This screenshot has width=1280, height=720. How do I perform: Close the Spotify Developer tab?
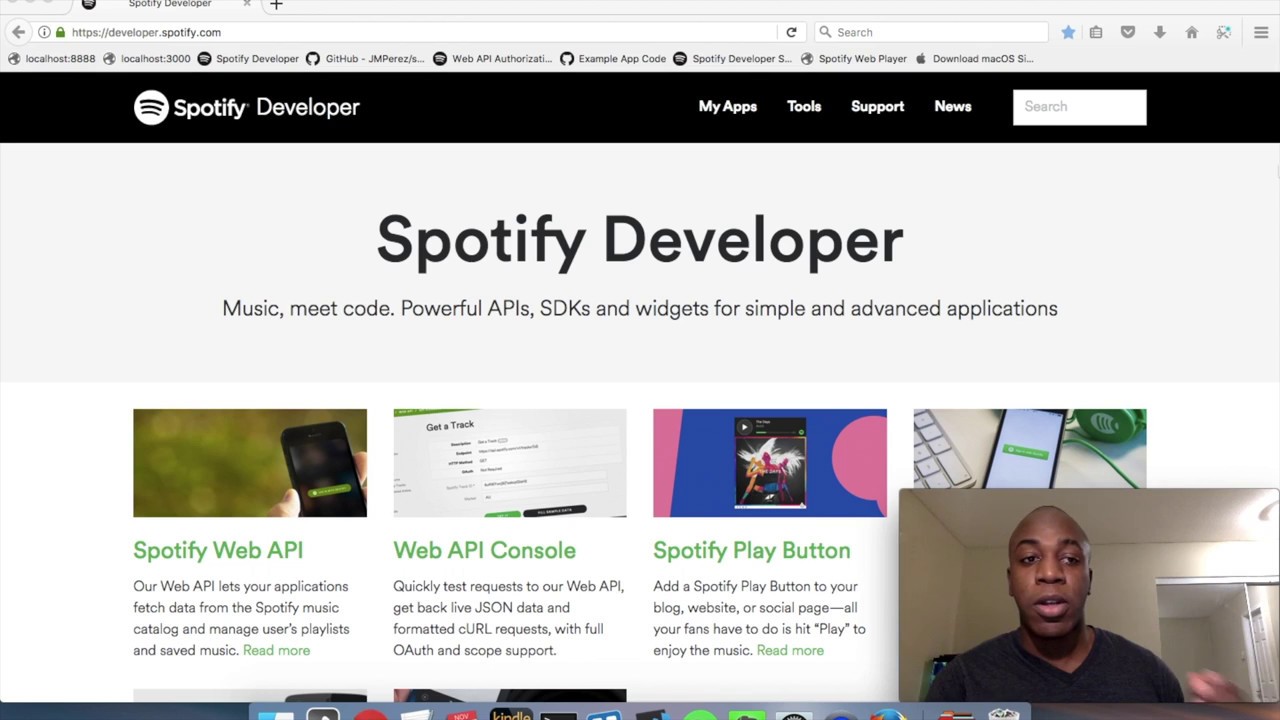[247, 4]
